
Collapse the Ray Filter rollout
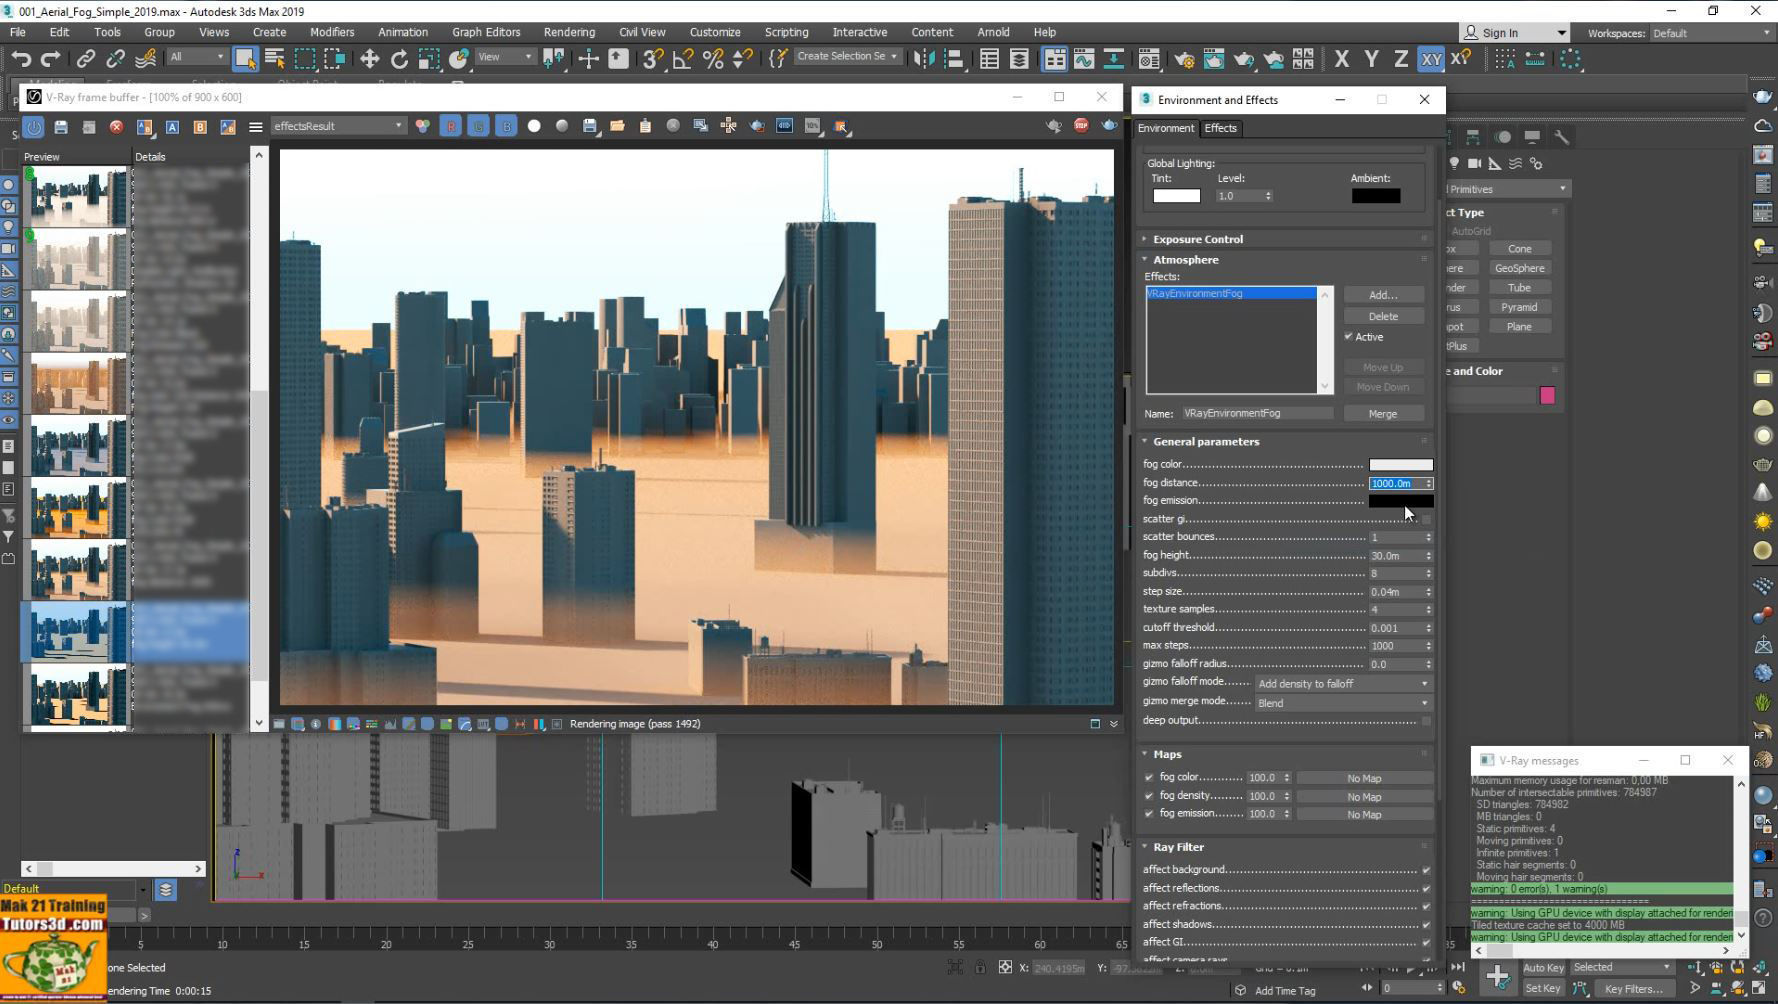(1178, 847)
